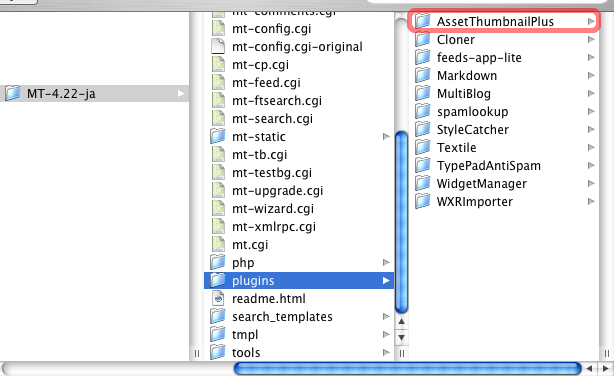The width and height of the screenshot is (614, 376).
Task: Click the horizontal scroll left arrow
Action: coord(589,369)
